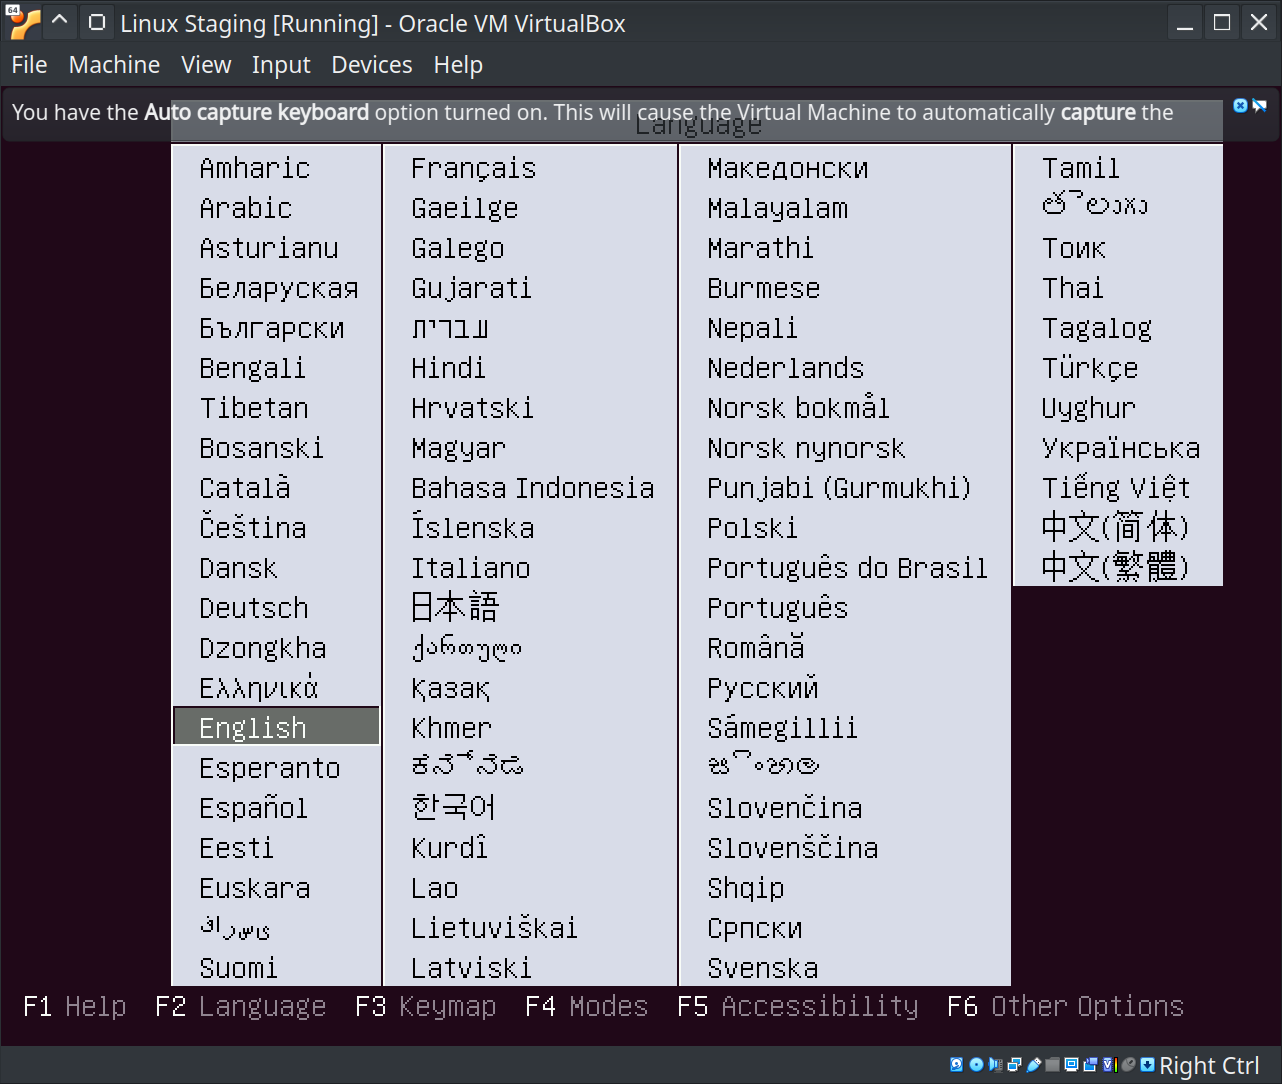This screenshot has height=1084, width=1282.
Task: Open the Devices menu
Action: coord(371,65)
